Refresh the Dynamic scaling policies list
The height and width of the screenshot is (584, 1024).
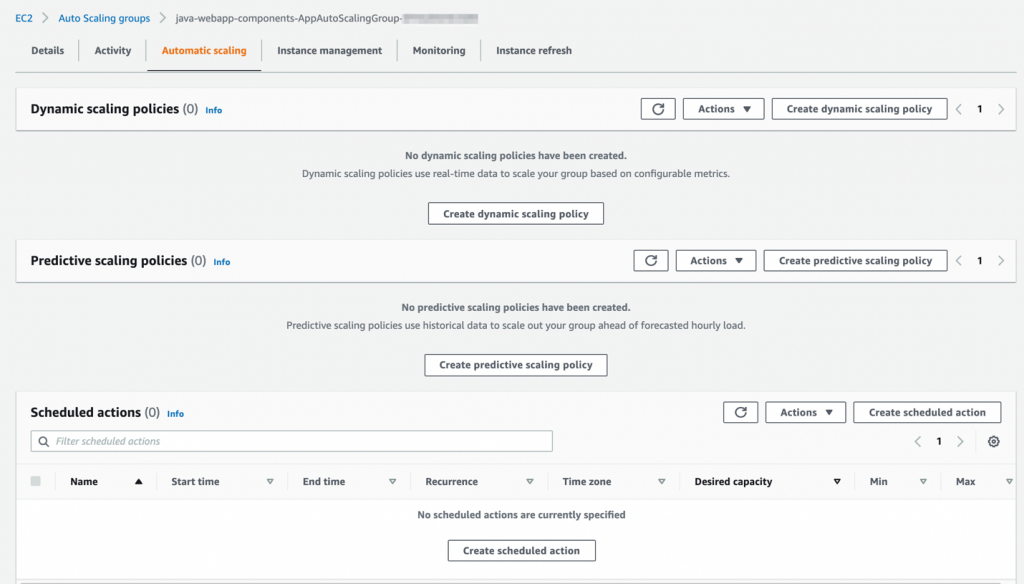tap(658, 108)
